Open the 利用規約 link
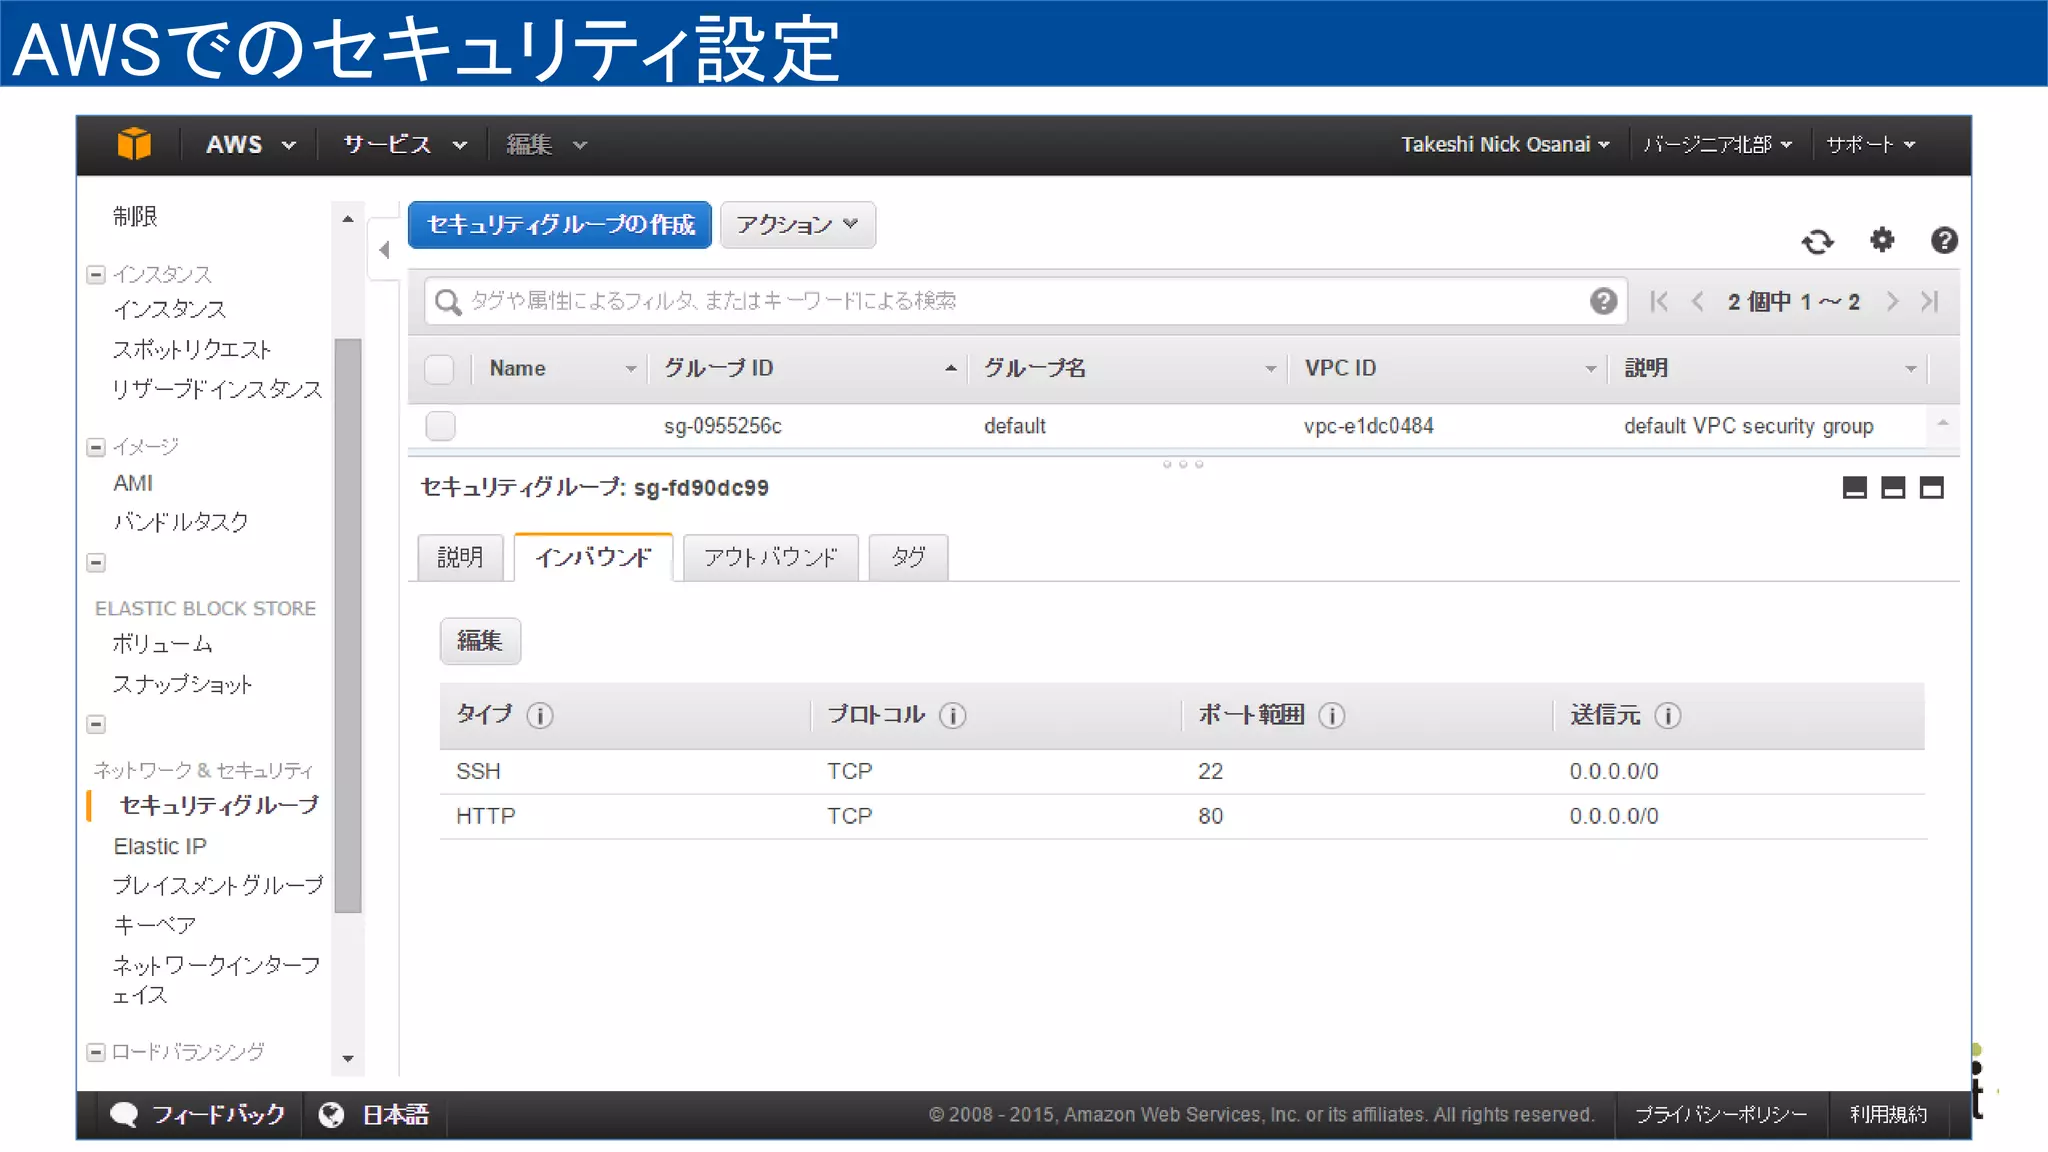 pyautogui.click(x=1888, y=1115)
